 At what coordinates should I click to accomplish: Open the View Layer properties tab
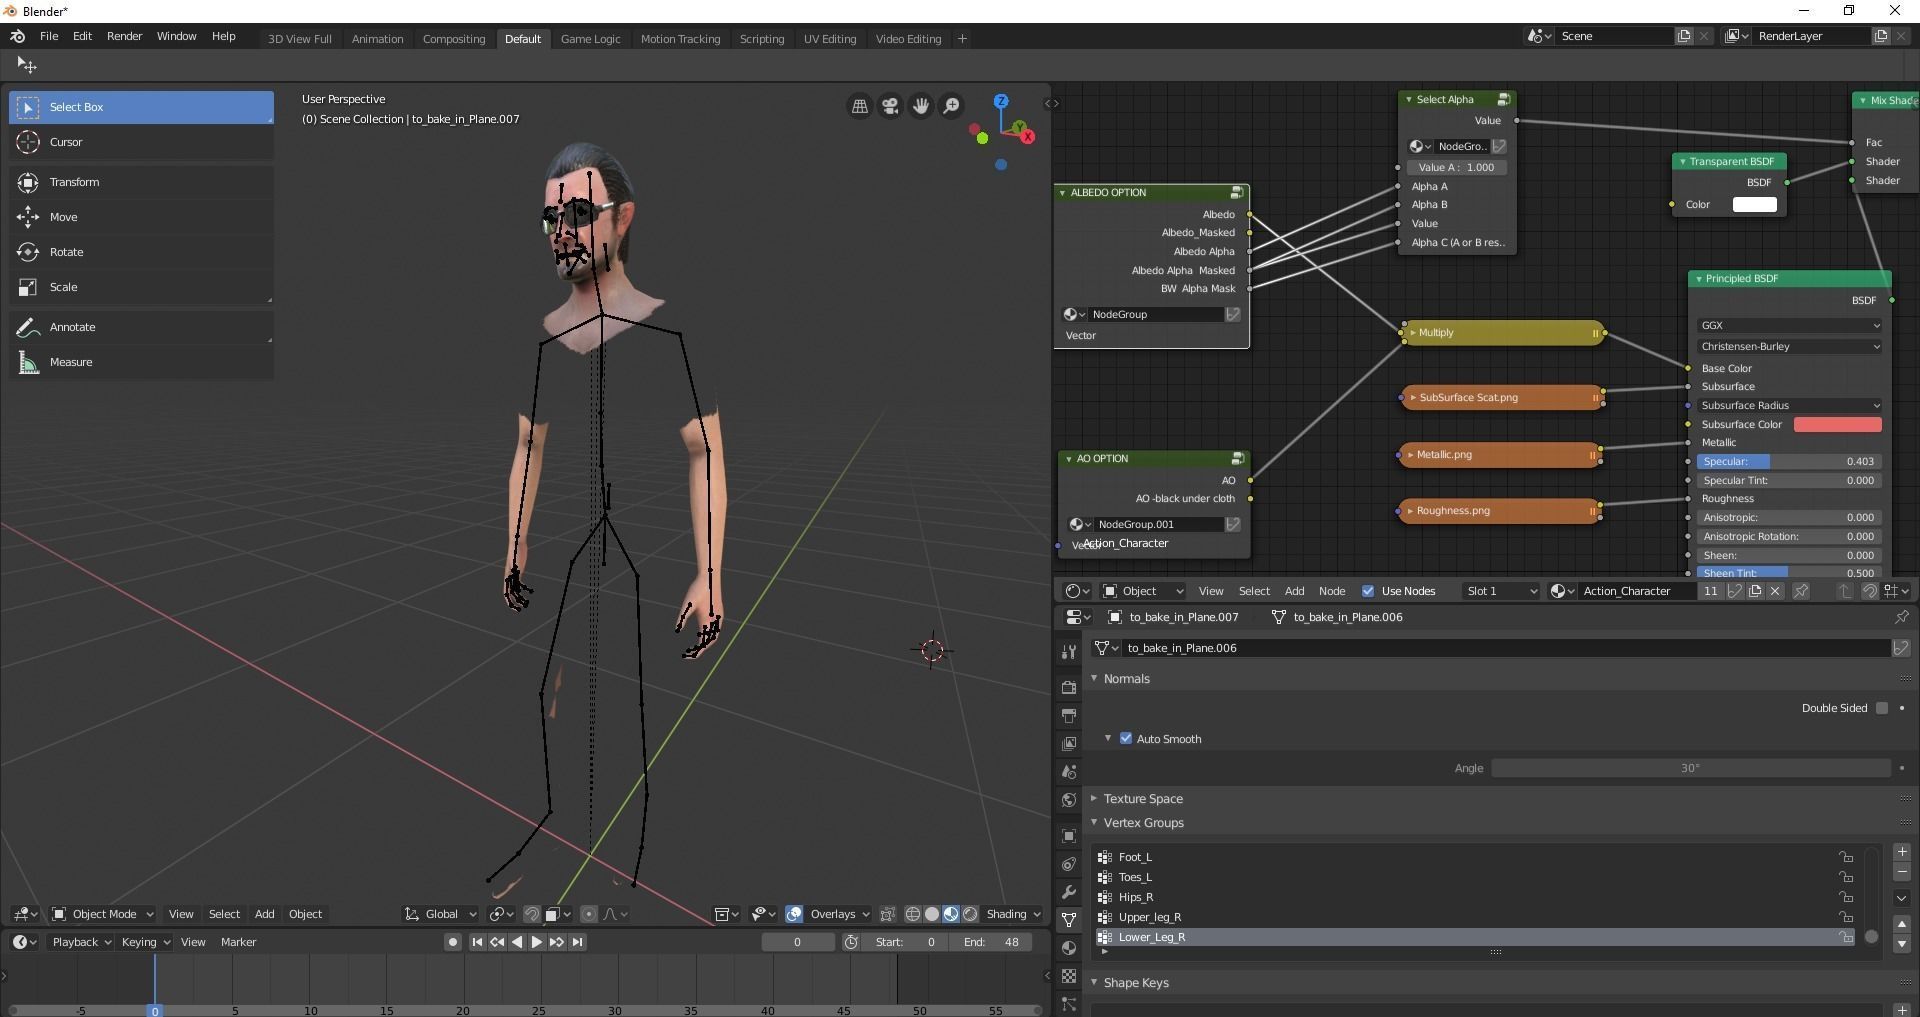(1069, 744)
